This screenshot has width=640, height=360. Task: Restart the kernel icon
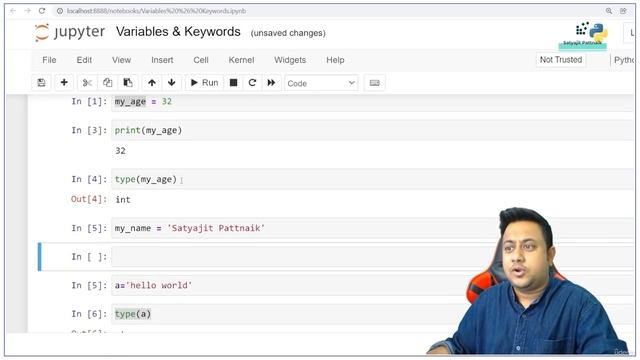coord(252,83)
